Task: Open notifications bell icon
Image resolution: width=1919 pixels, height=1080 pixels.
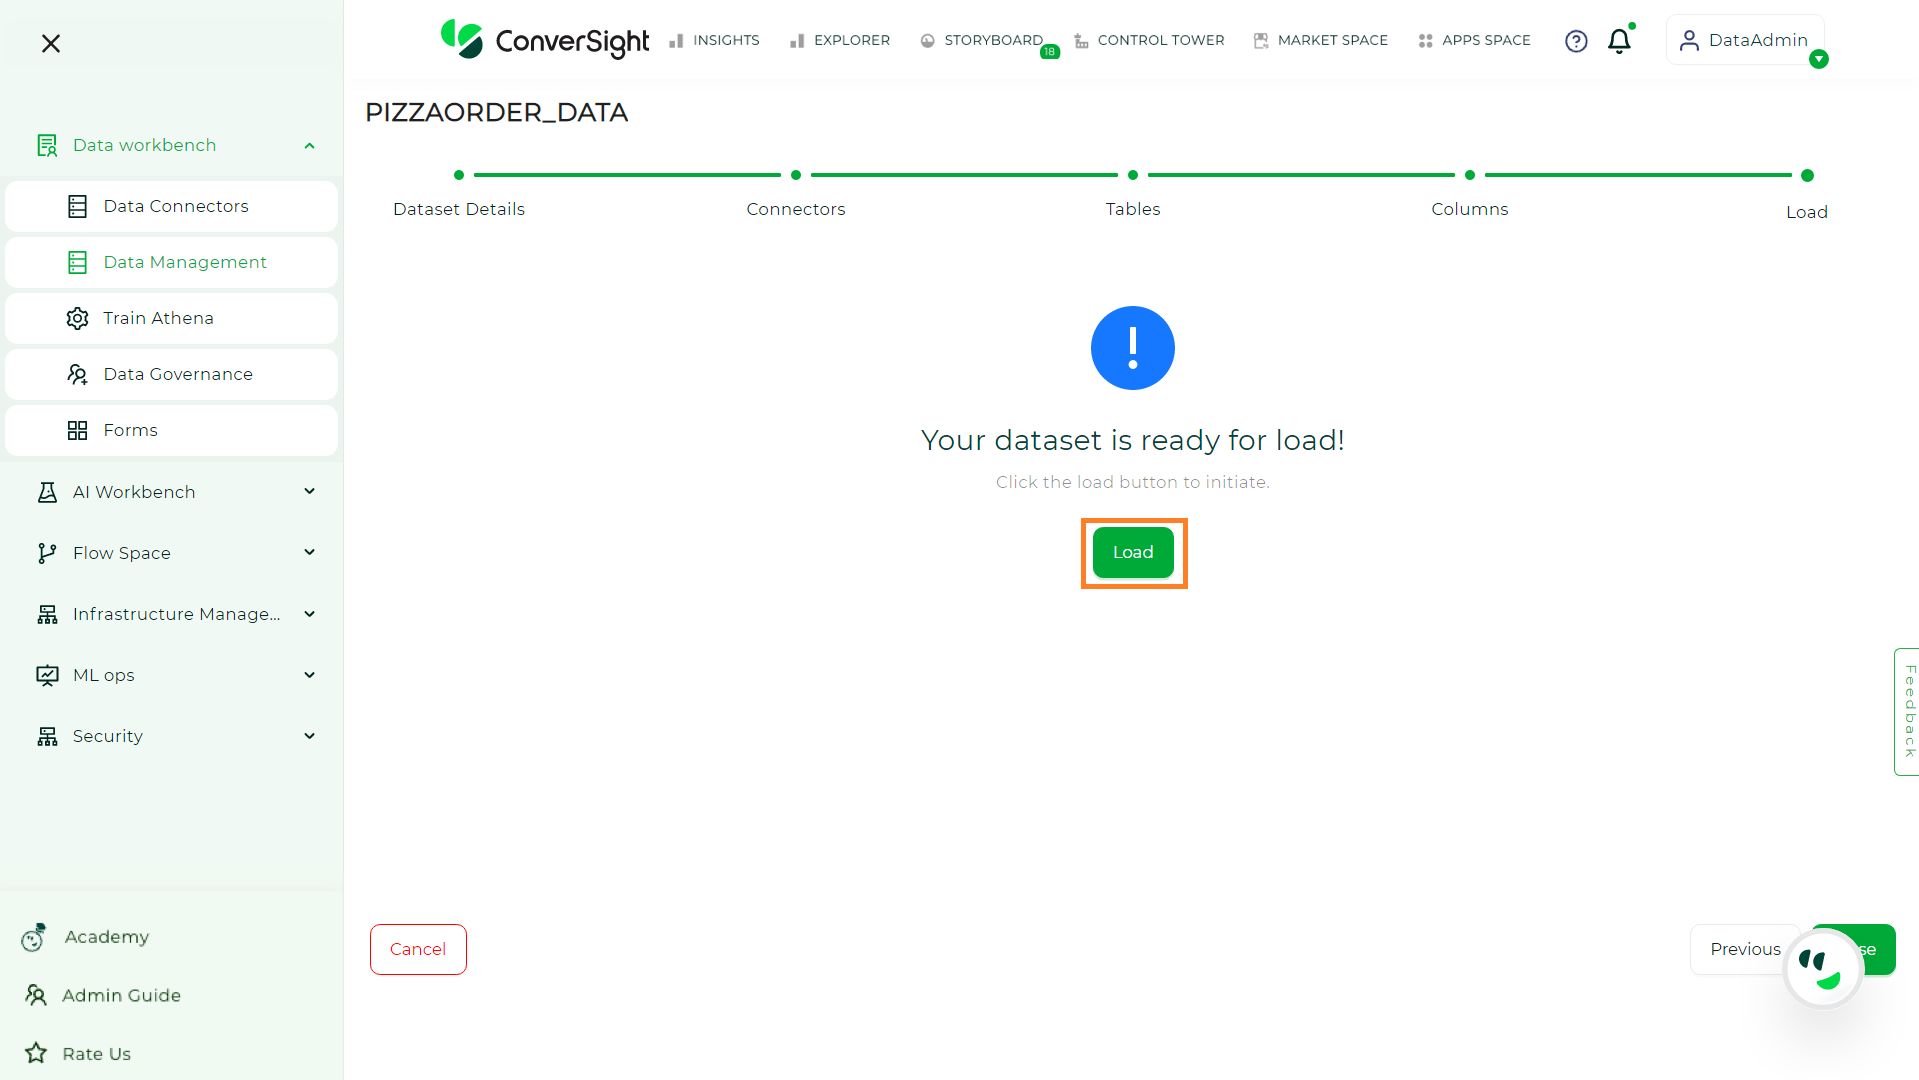Action: (1619, 41)
